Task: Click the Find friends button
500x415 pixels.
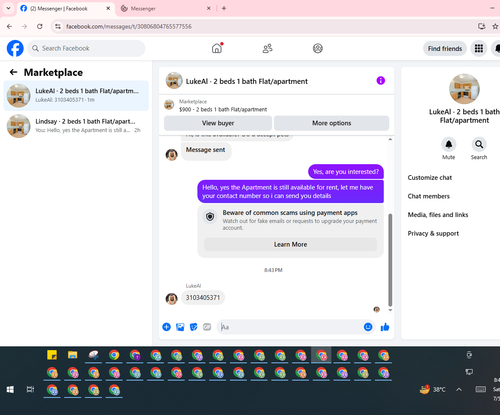Action: click(x=445, y=49)
